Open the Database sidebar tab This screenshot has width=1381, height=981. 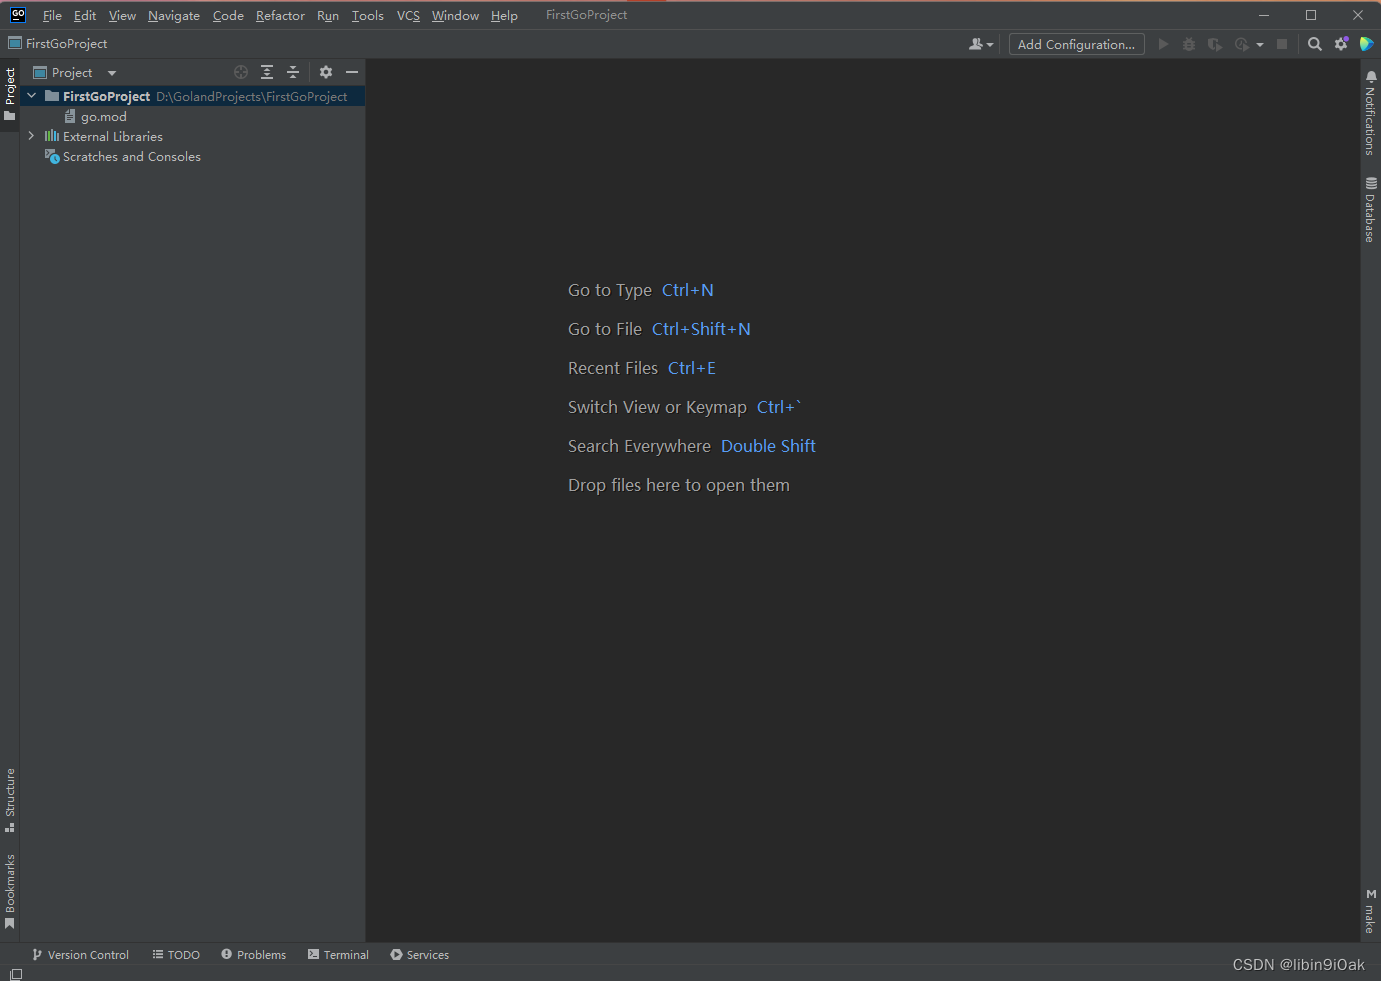pyautogui.click(x=1371, y=210)
